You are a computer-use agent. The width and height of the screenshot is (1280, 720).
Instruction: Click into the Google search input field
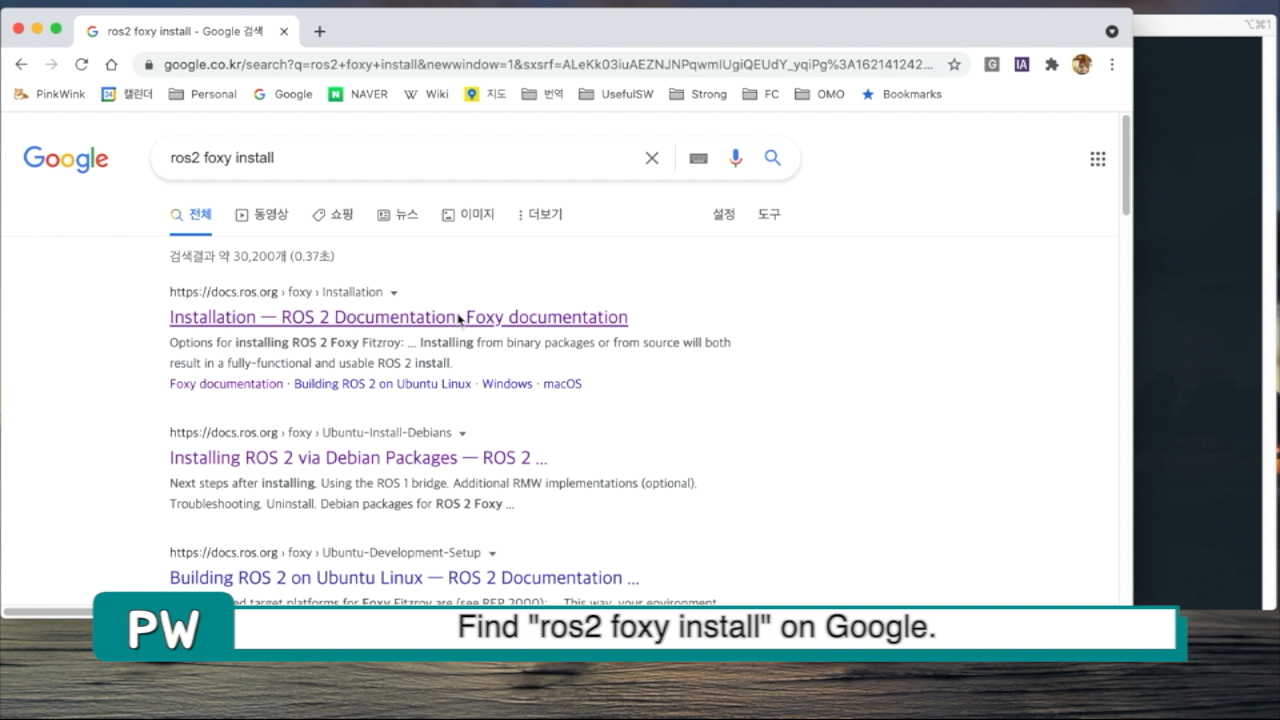pos(400,158)
